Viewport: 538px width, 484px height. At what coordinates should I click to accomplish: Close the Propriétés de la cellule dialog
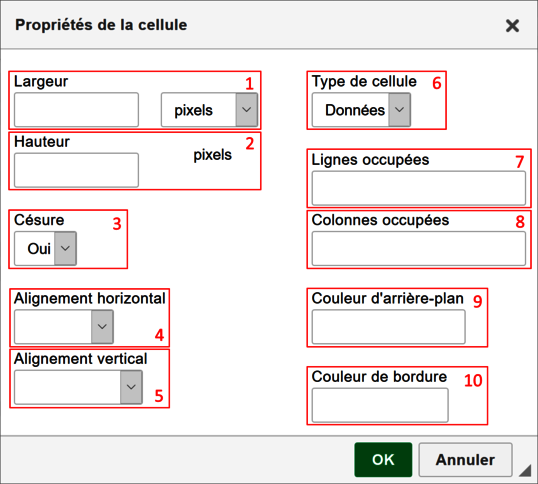(x=512, y=26)
